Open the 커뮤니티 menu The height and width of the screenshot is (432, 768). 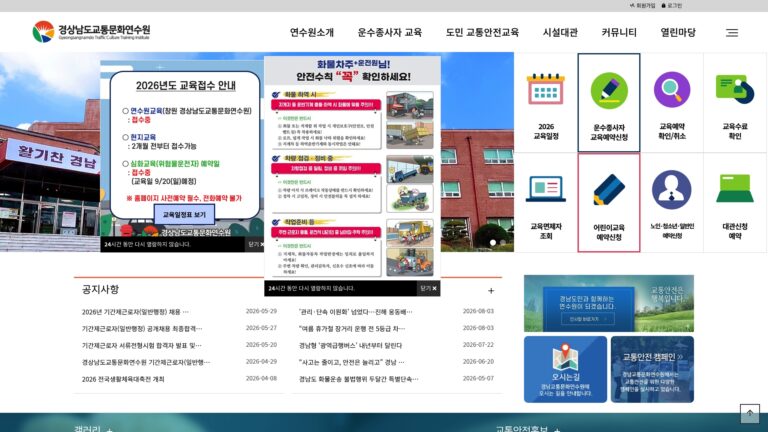(619, 33)
